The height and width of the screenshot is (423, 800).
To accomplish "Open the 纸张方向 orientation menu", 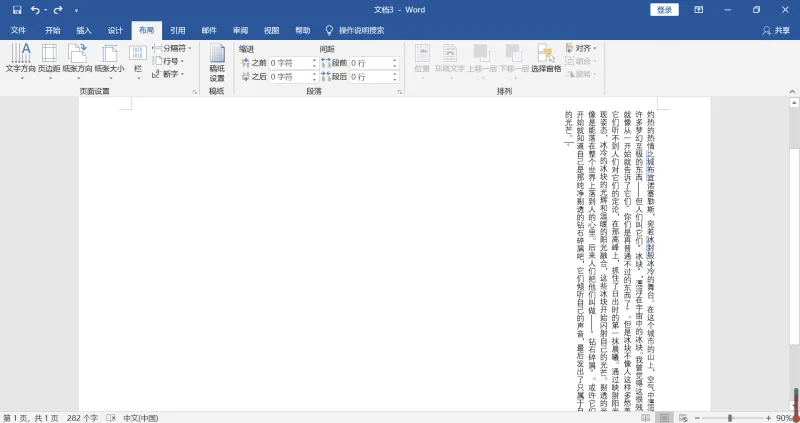I will 78,61.
